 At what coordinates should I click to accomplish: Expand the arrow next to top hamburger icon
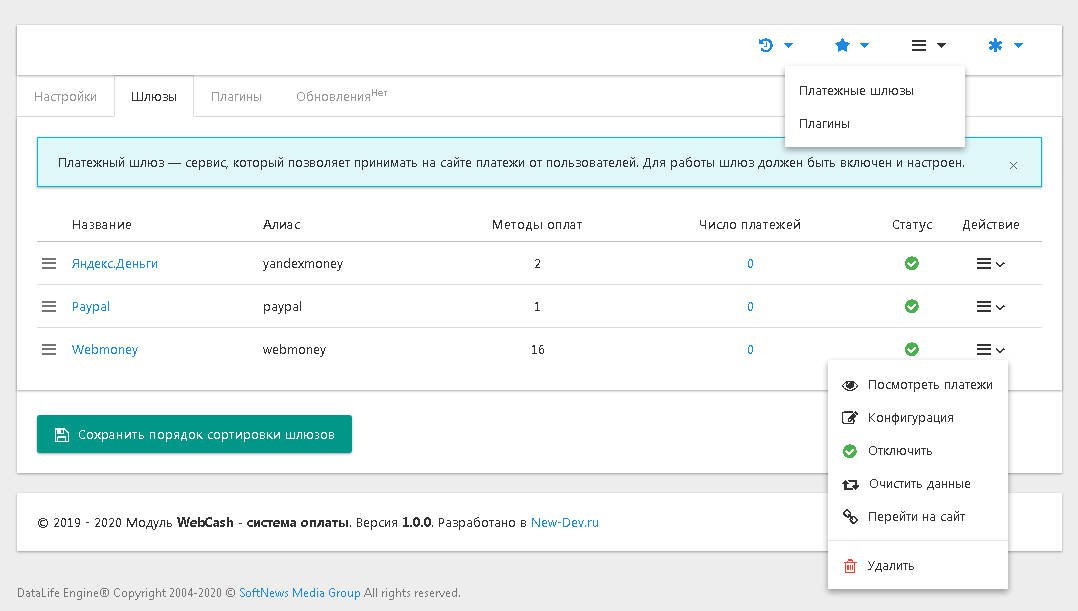(x=942, y=45)
